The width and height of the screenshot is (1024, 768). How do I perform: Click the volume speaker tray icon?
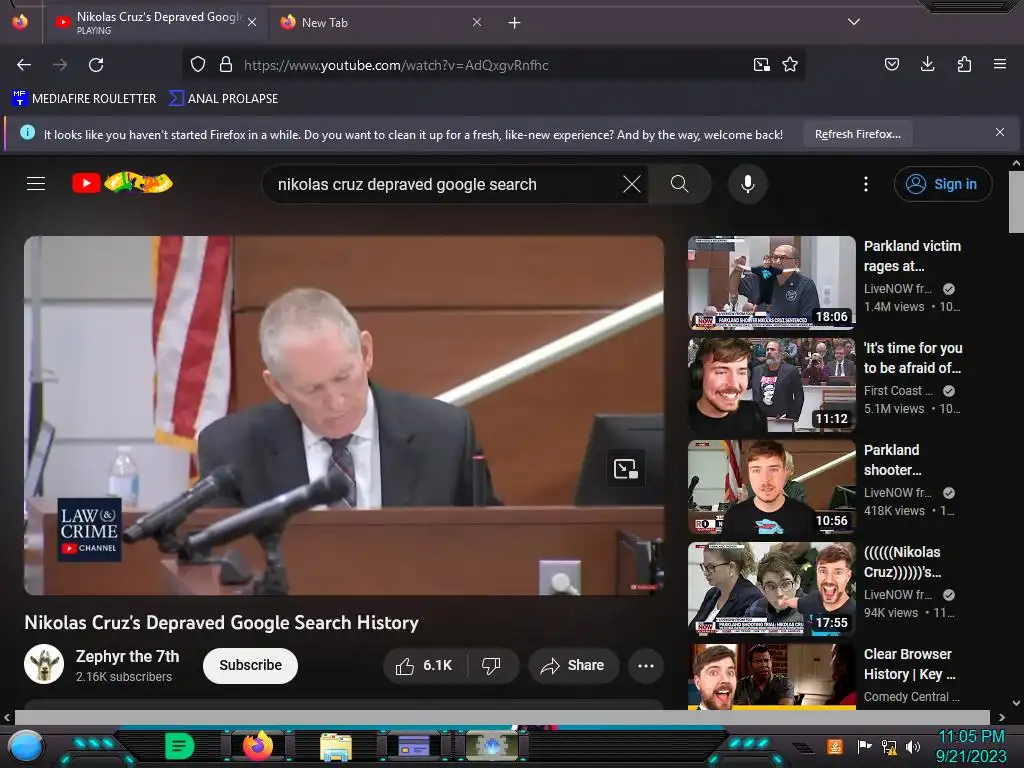tap(913, 746)
